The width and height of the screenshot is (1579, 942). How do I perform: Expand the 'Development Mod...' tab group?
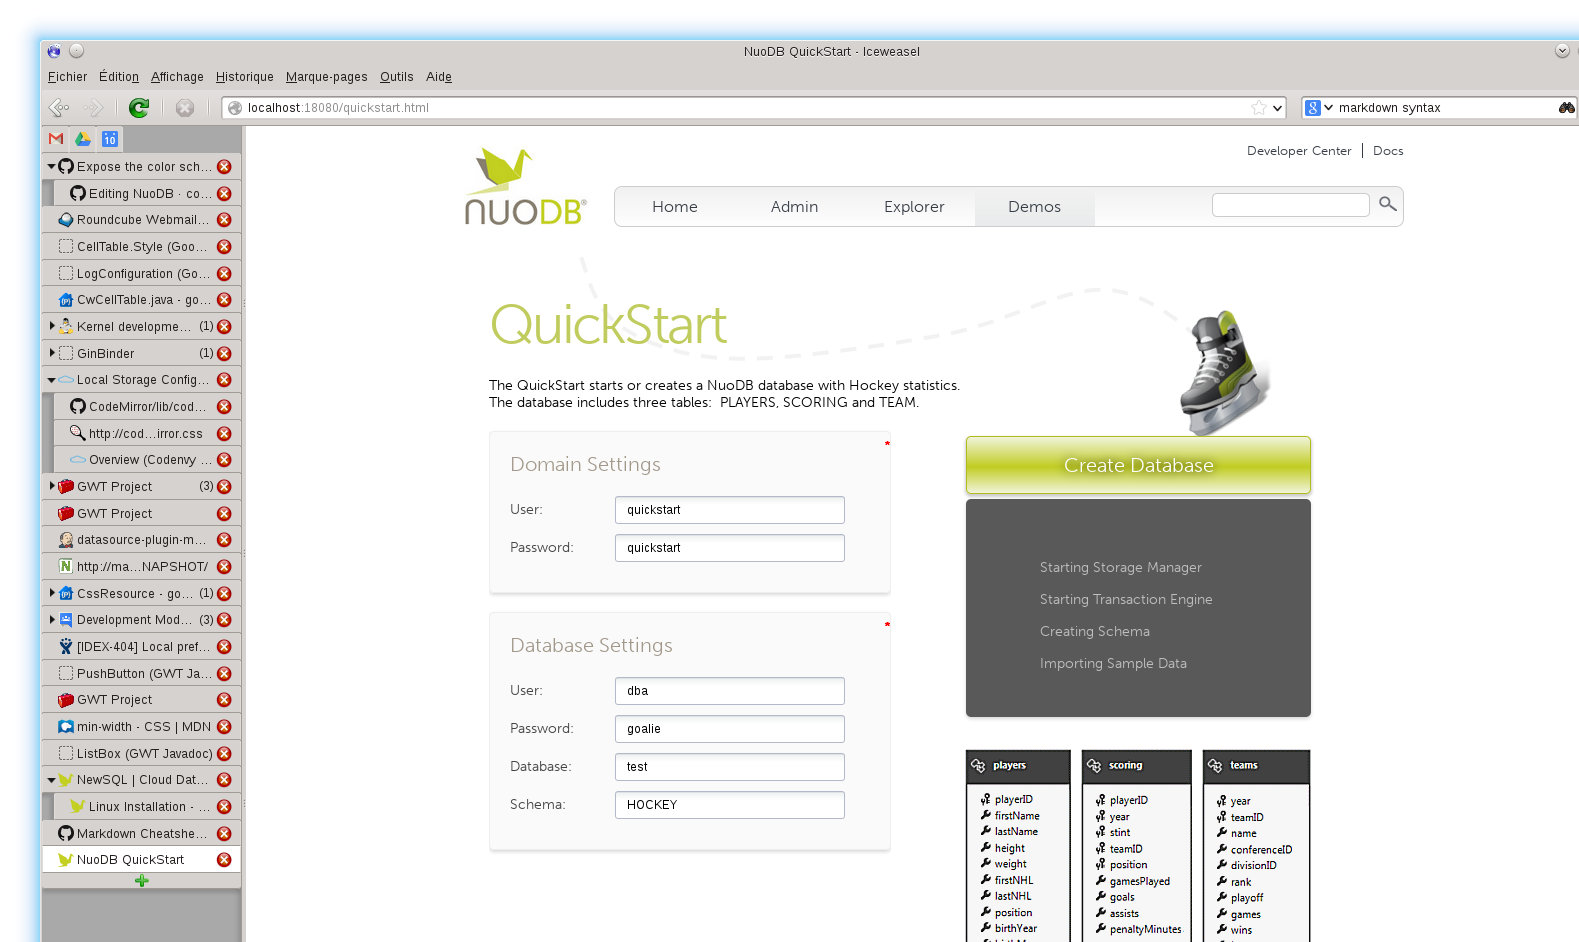click(52, 620)
